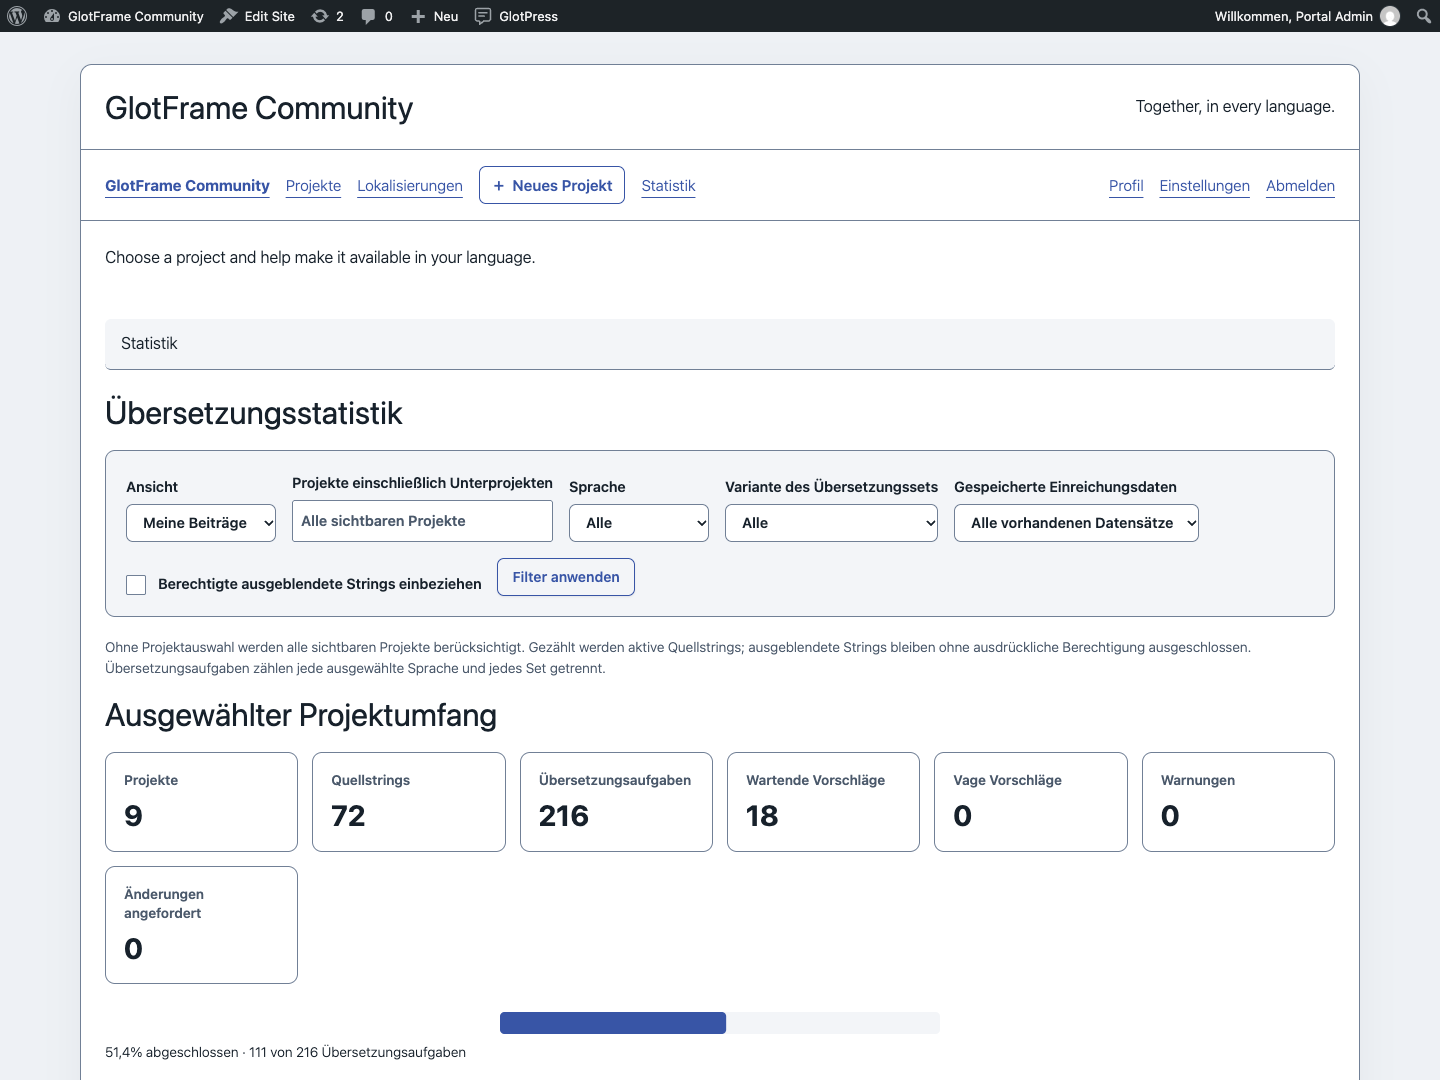1440x1080 pixels.
Task: Click the Vage Vorschläge 0 card
Action: [1031, 802]
